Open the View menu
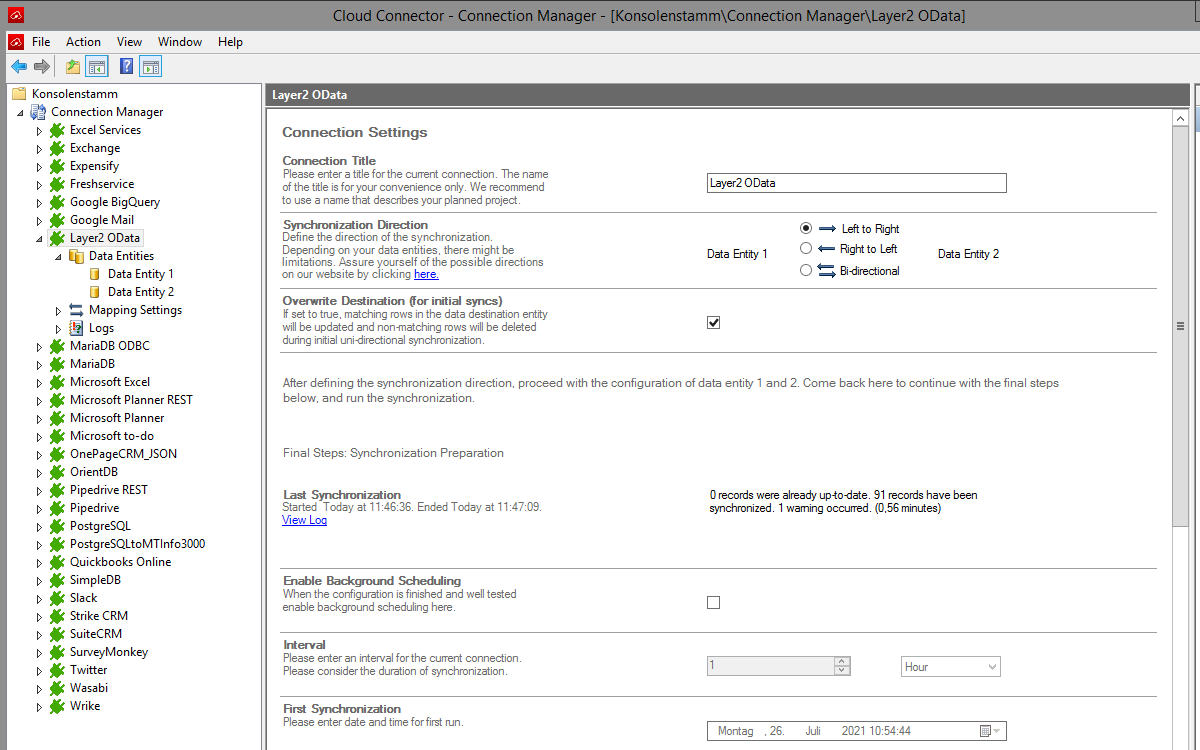This screenshot has height=750, width=1200. pos(129,42)
